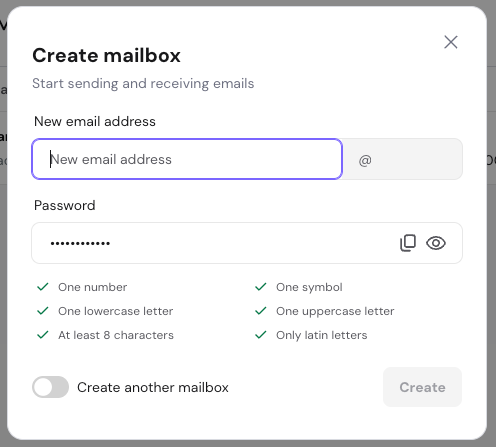Toggle the Create another mailbox switch
This screenshot has width=496, height=447.
click(51, 387)
